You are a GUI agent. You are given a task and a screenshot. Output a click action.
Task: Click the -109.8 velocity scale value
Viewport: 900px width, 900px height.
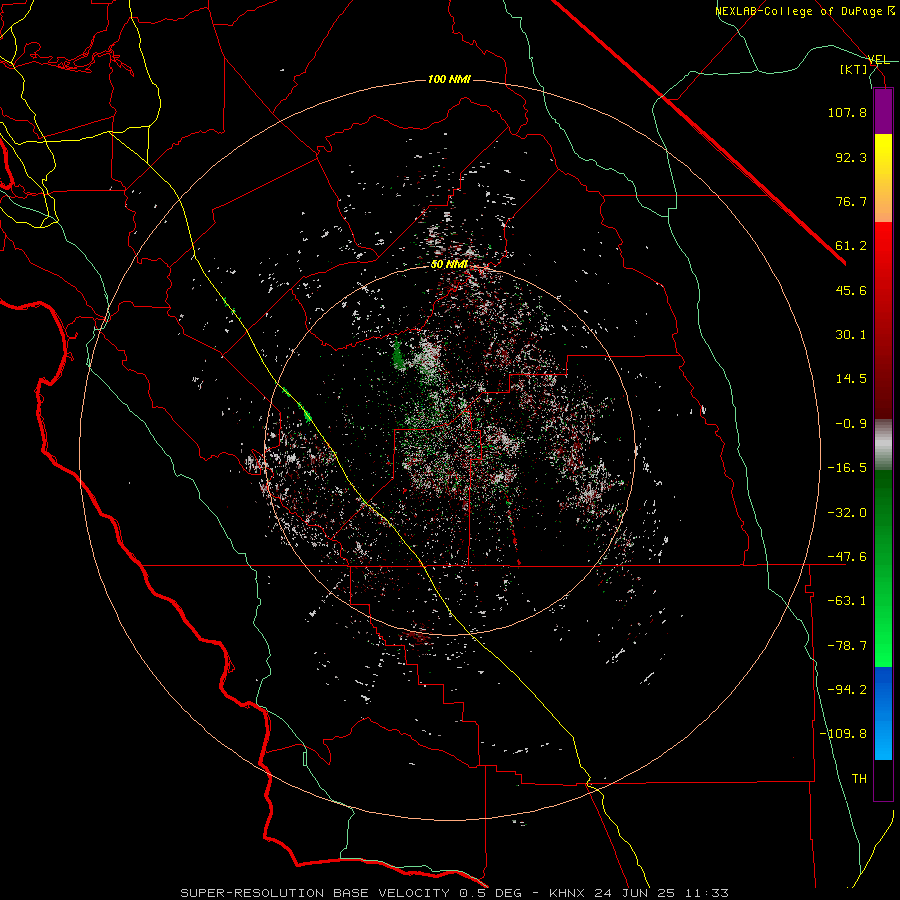click(844, 734)
